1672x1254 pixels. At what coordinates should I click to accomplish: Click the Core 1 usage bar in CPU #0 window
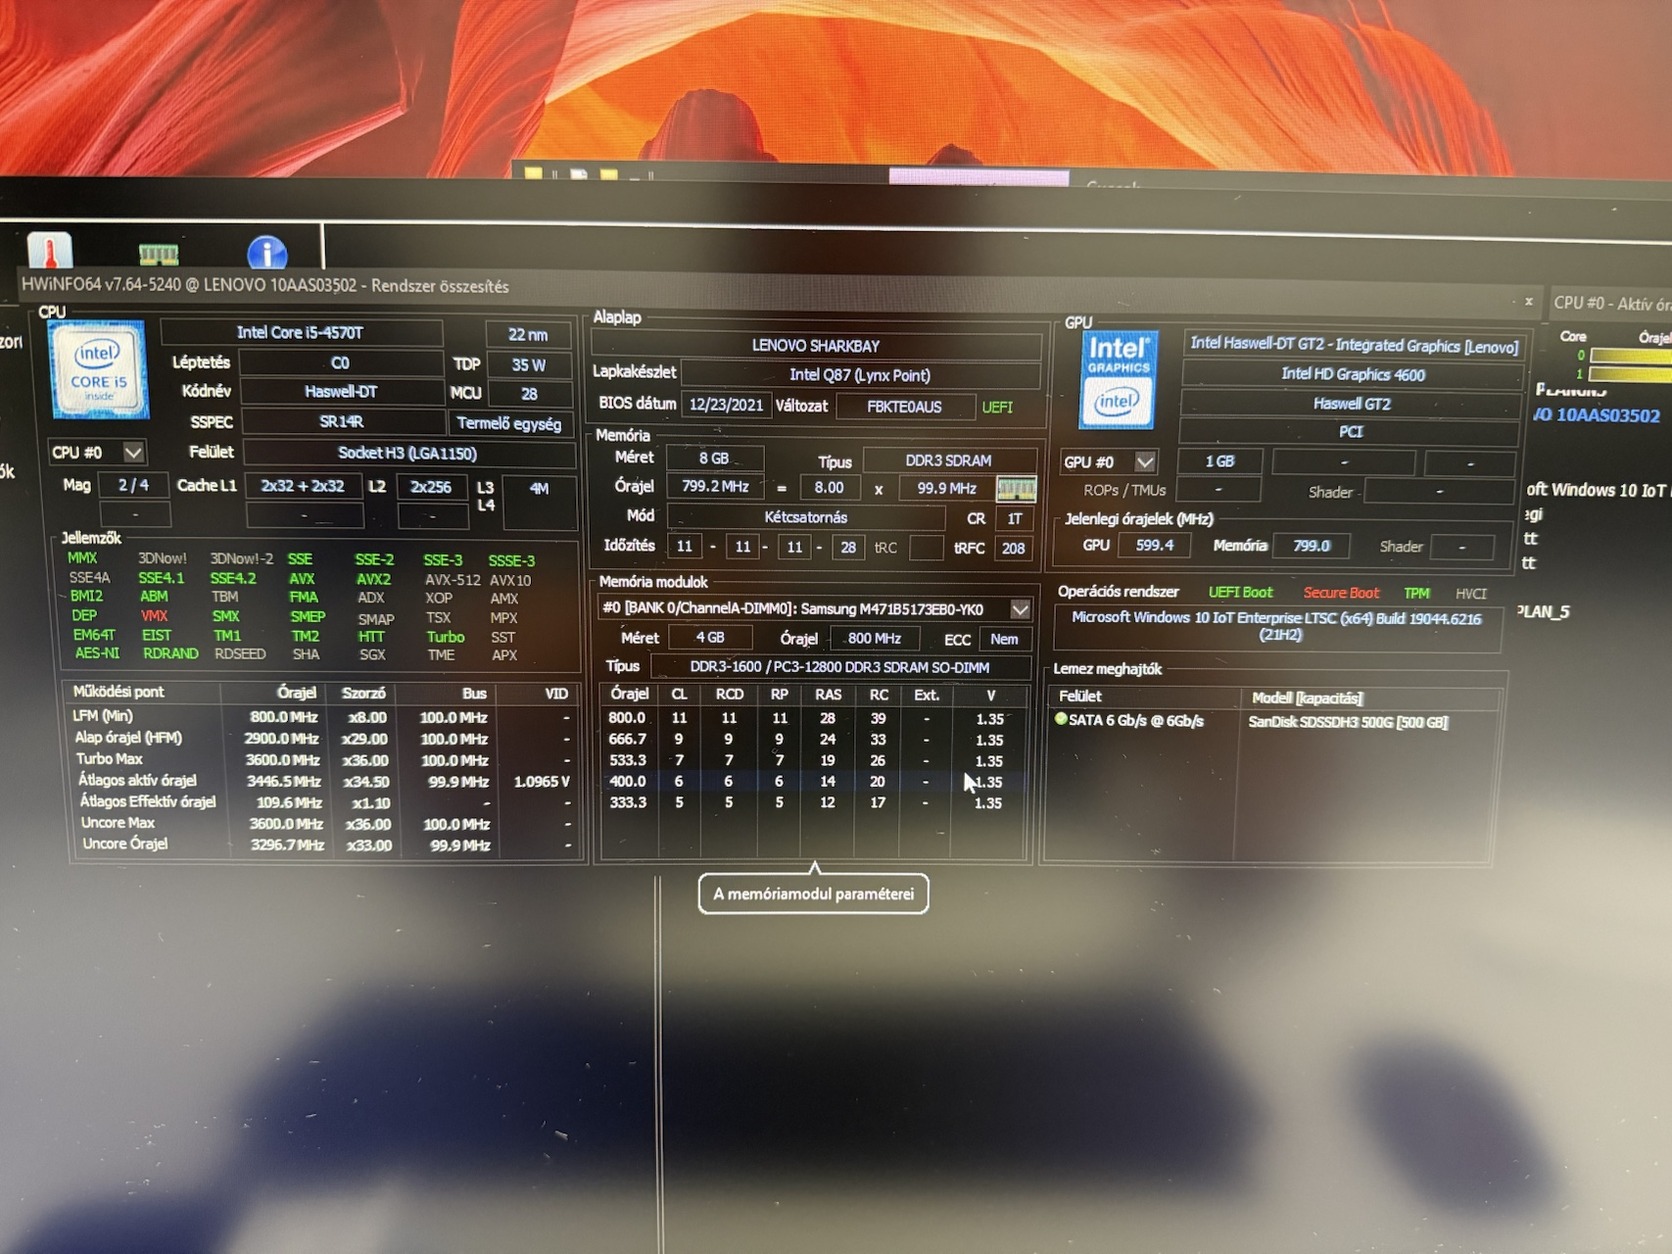[1630, 374]
